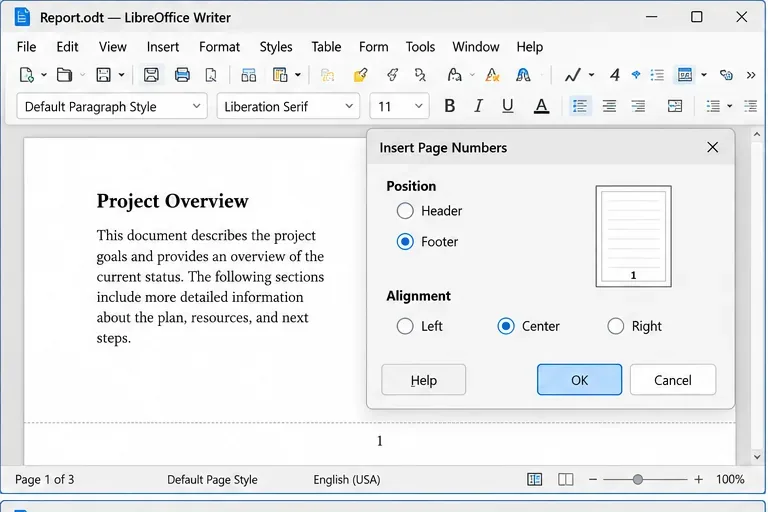Open the Tools menu
This screenshot has width=768, height=512.
coord(420,47)
